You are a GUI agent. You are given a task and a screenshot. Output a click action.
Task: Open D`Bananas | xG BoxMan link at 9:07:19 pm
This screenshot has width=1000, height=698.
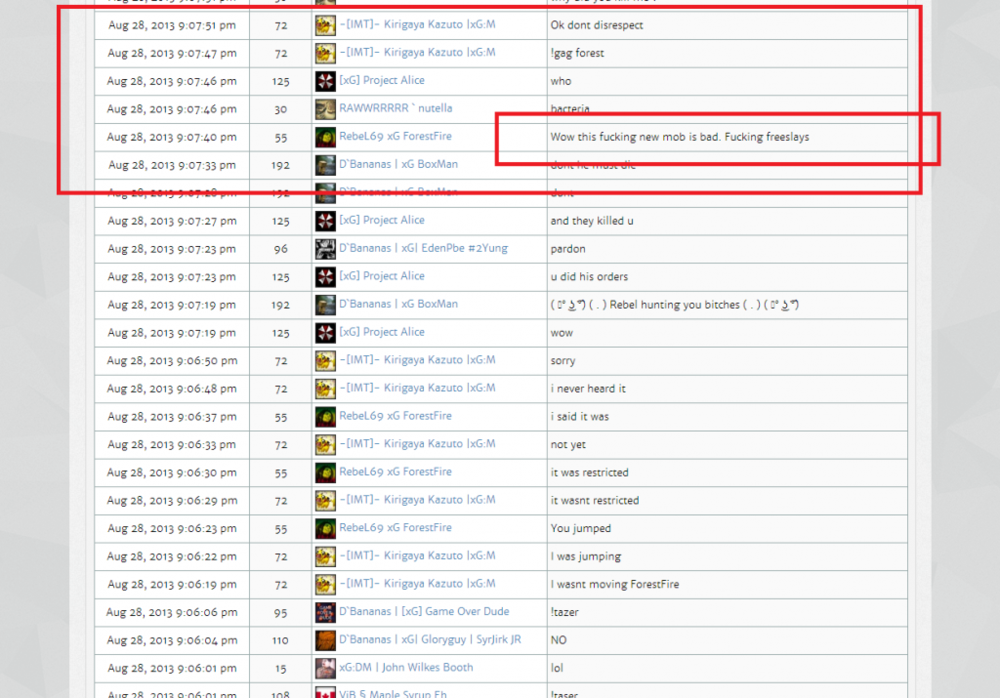click(x=399, y=304)
